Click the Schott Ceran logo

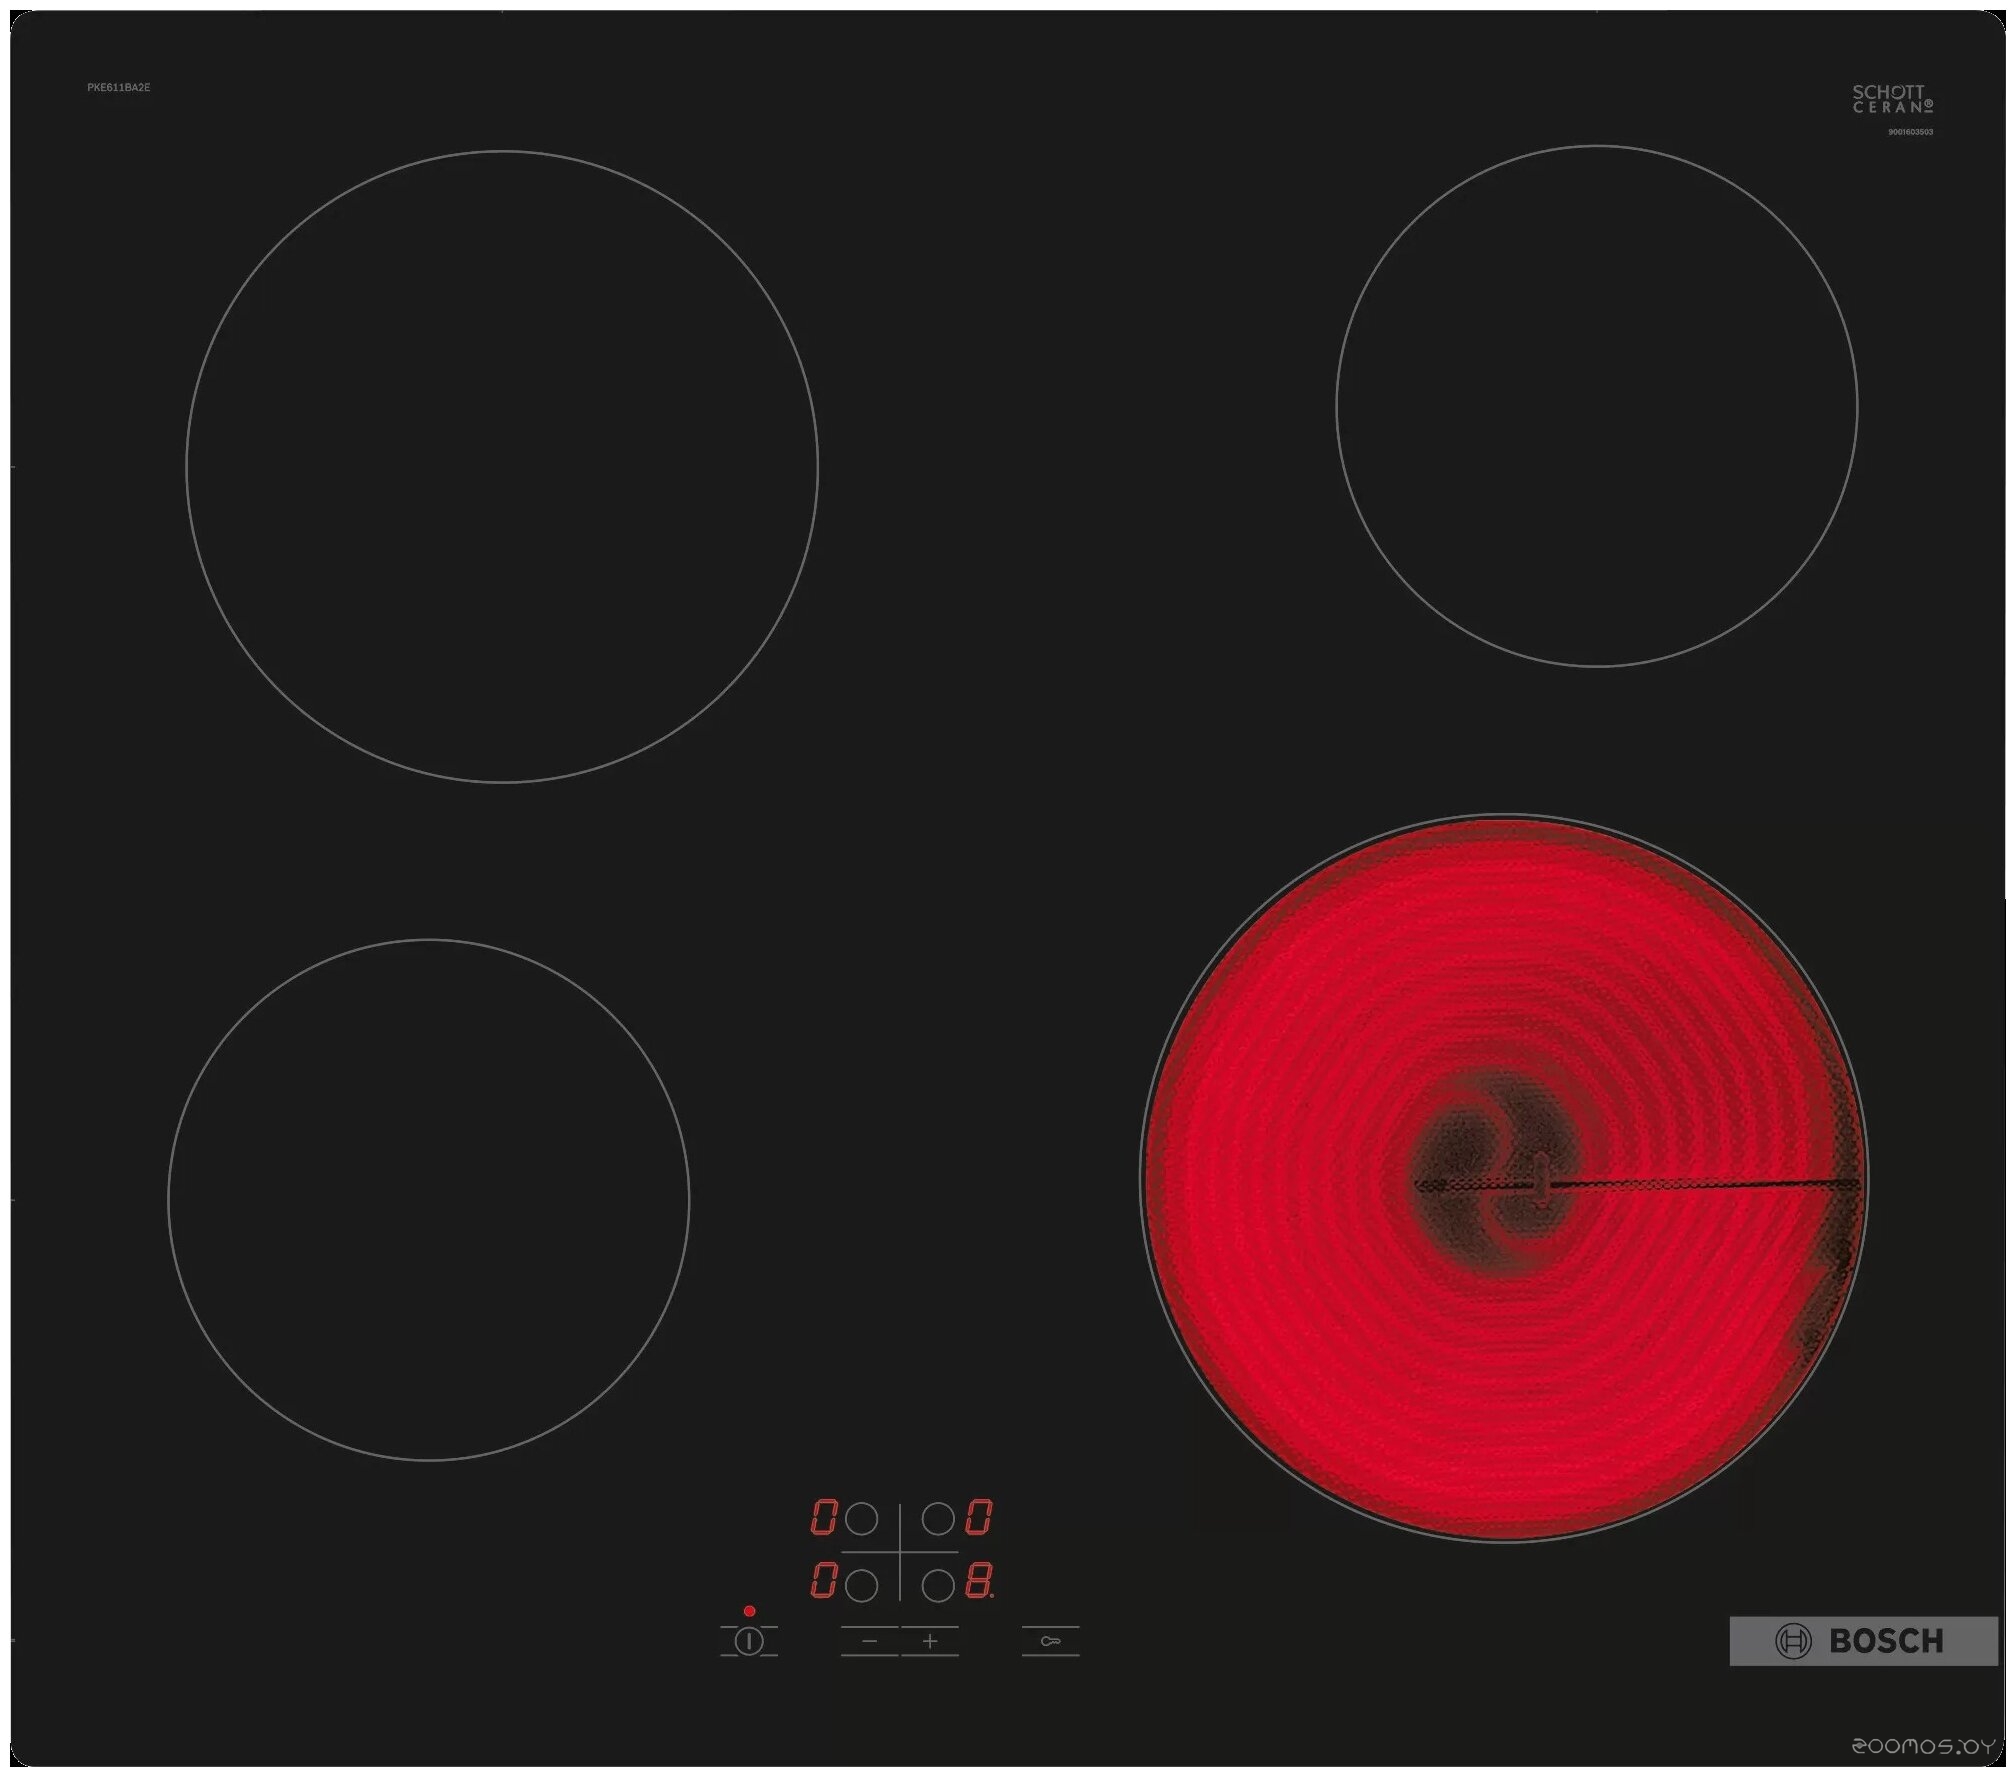[1892, 99]
